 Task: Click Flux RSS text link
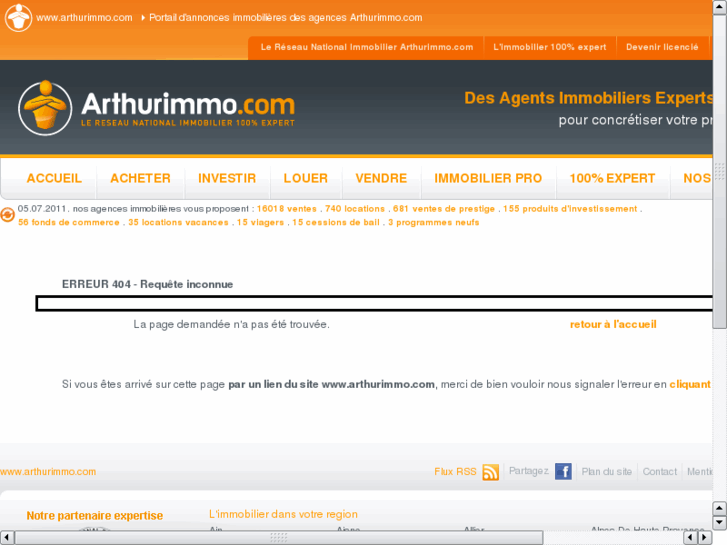click(x=455, y=472)
